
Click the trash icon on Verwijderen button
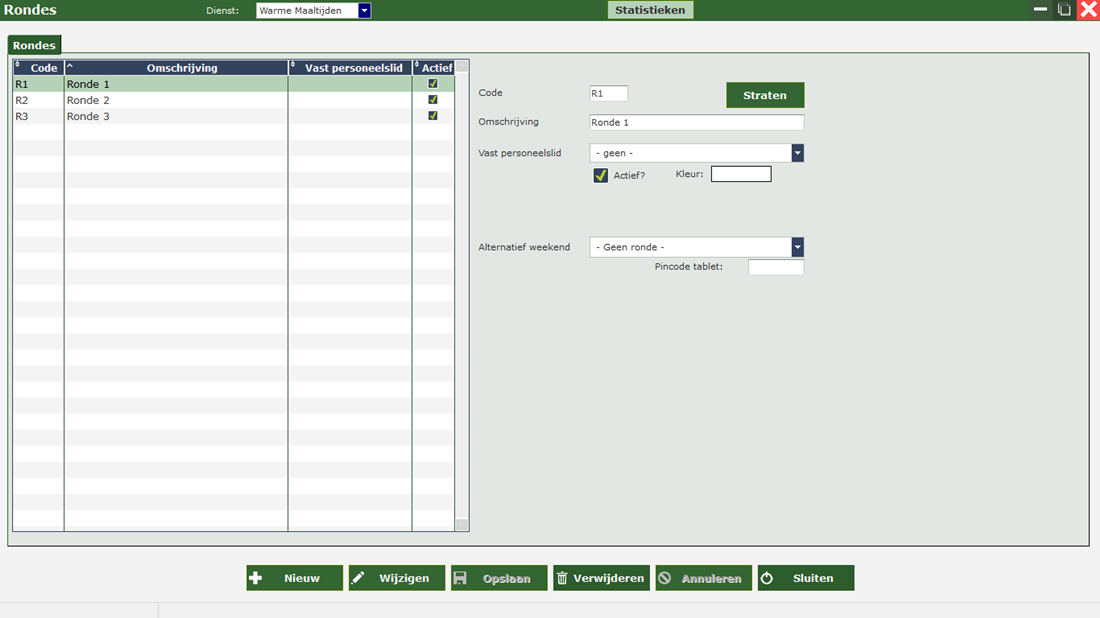pyautogui.click(x=562, y=578)
